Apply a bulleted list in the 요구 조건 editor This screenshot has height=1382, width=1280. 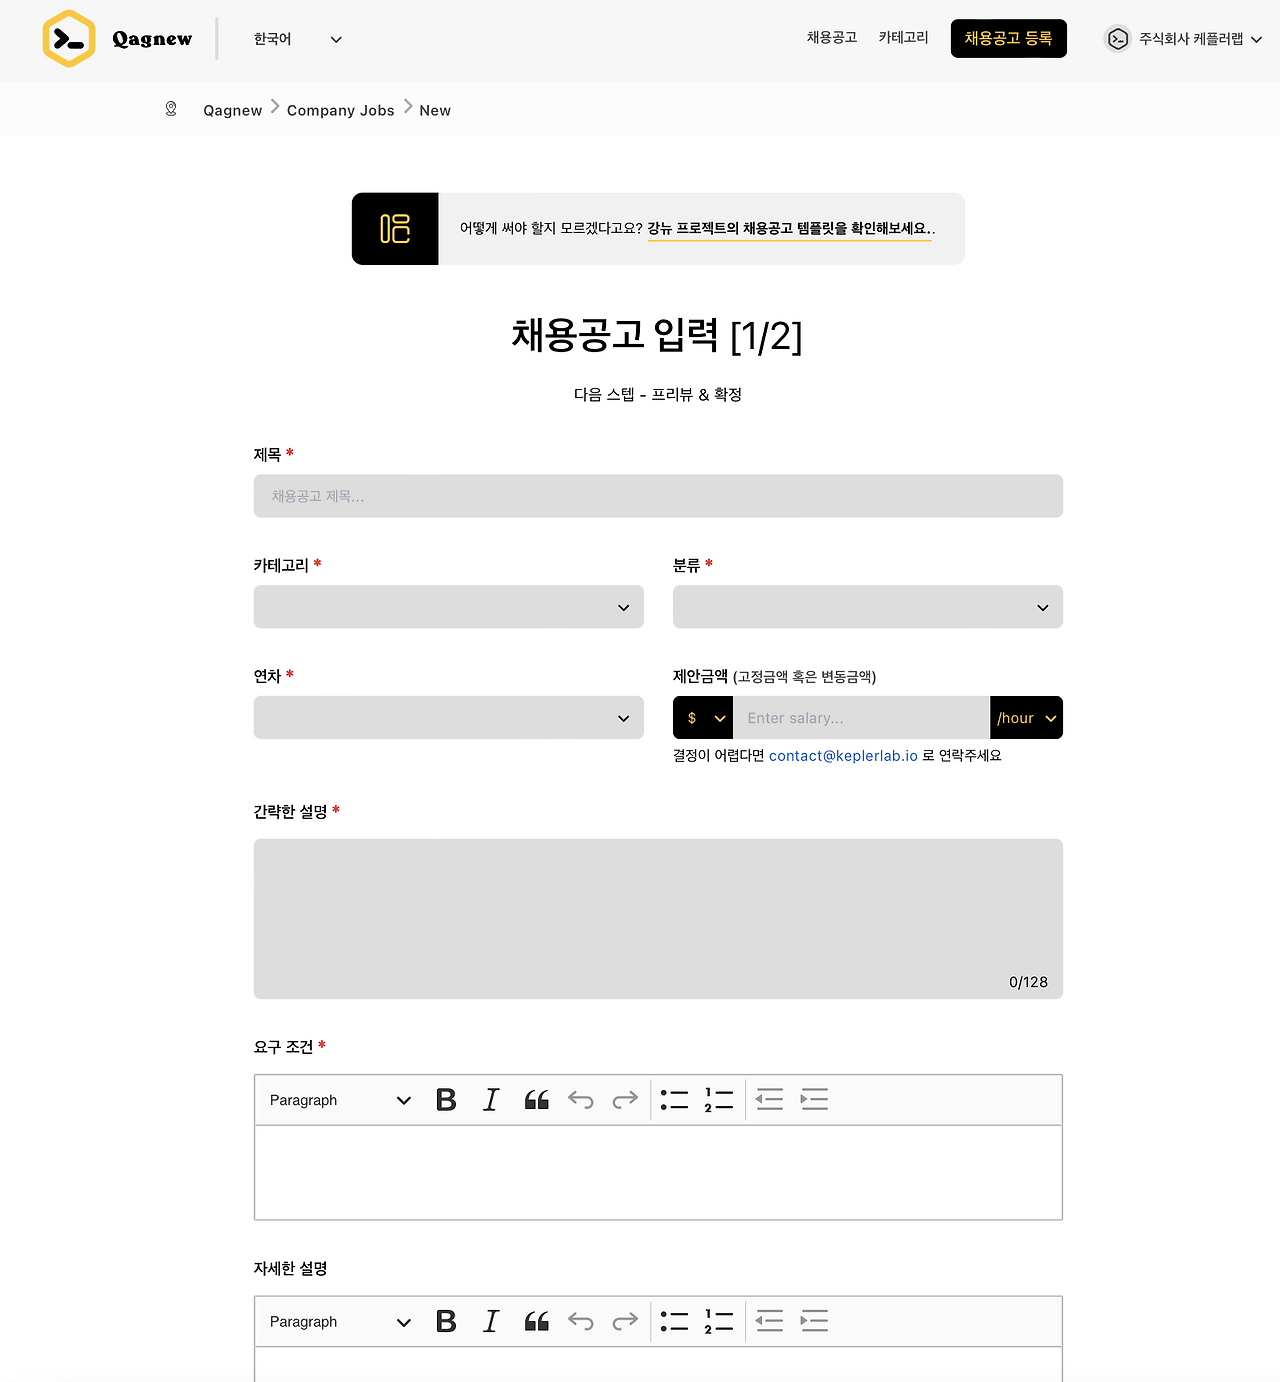pyautogui.click(x=674, y=1099)
